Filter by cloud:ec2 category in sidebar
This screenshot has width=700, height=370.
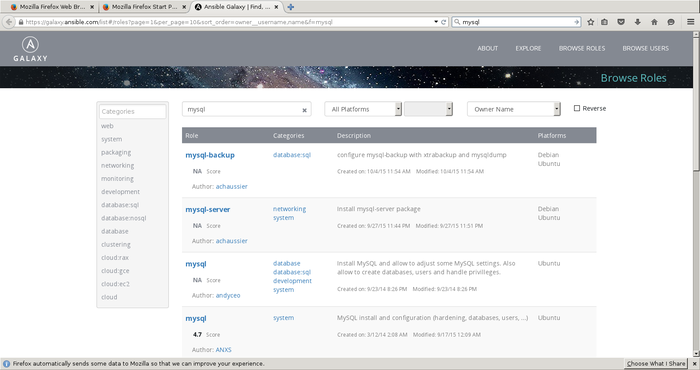[x=115, y=284]
